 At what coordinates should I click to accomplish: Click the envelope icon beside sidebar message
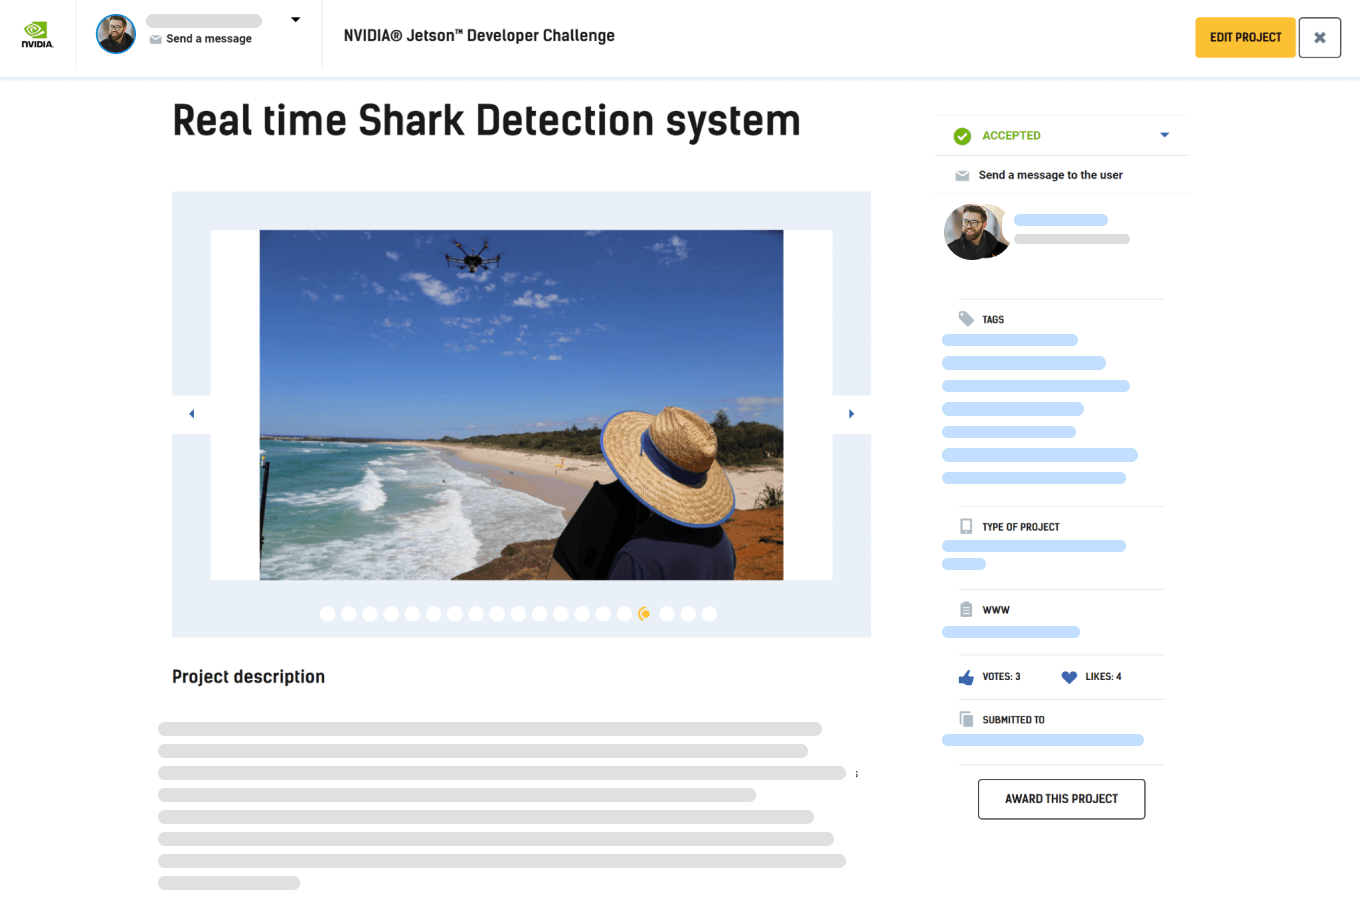(962, 176)
